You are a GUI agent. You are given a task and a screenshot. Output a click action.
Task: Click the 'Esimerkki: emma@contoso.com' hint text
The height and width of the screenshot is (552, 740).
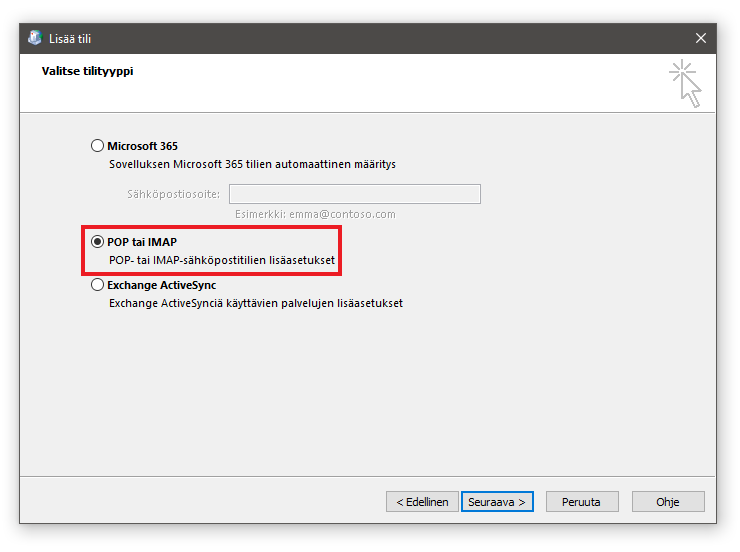[x=315, y=214]
